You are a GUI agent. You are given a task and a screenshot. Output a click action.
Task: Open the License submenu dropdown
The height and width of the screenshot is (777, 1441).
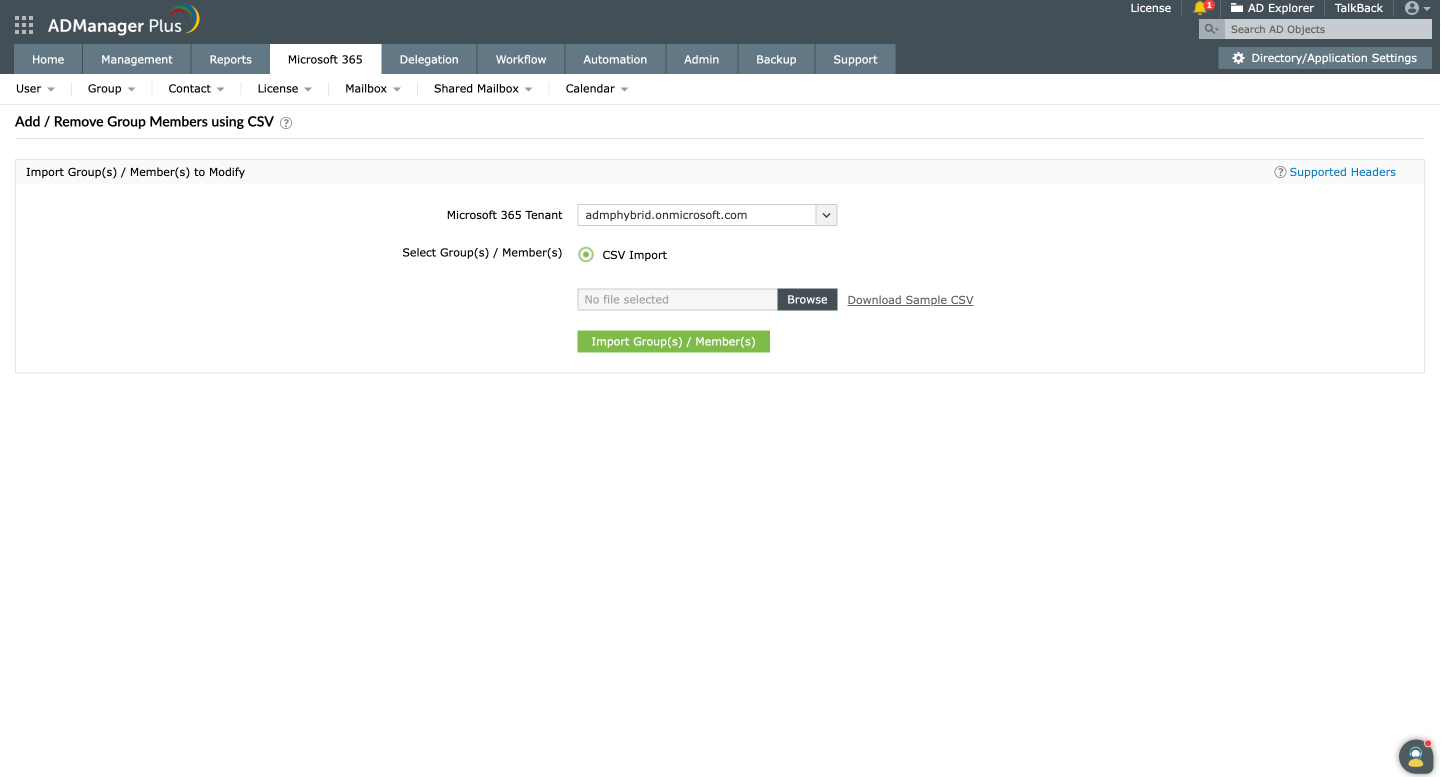[x=285, y=89]
